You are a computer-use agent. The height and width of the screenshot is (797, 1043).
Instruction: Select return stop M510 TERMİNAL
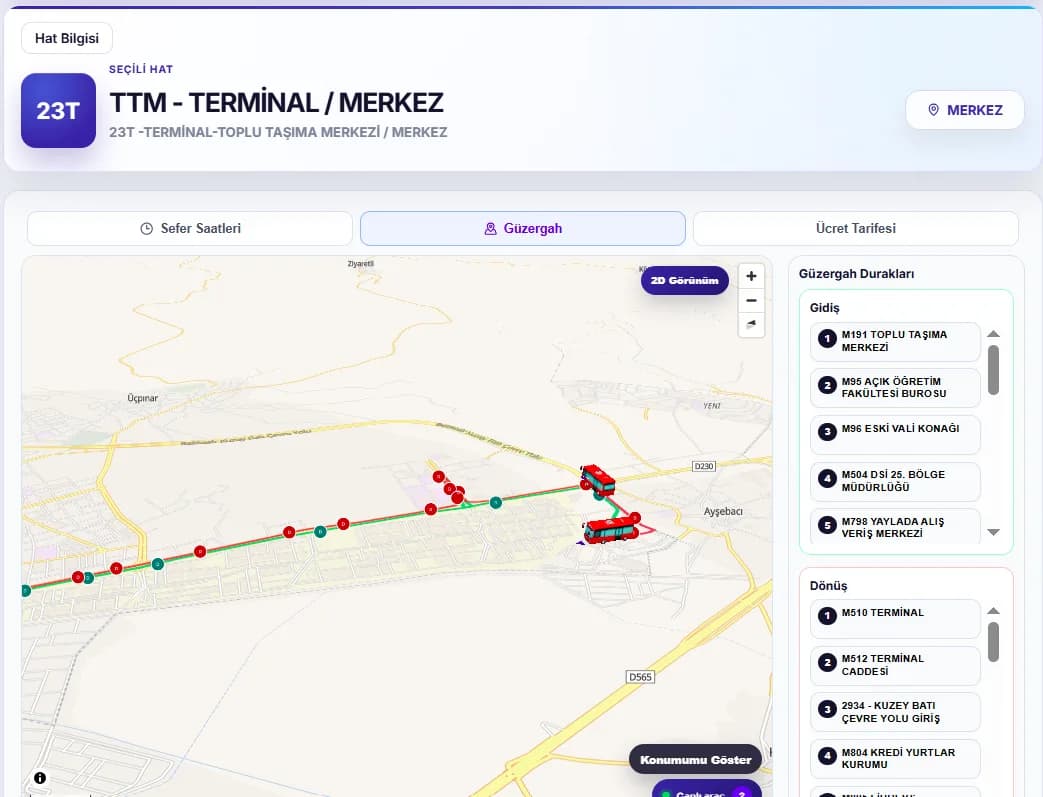[x=895, y=619]
